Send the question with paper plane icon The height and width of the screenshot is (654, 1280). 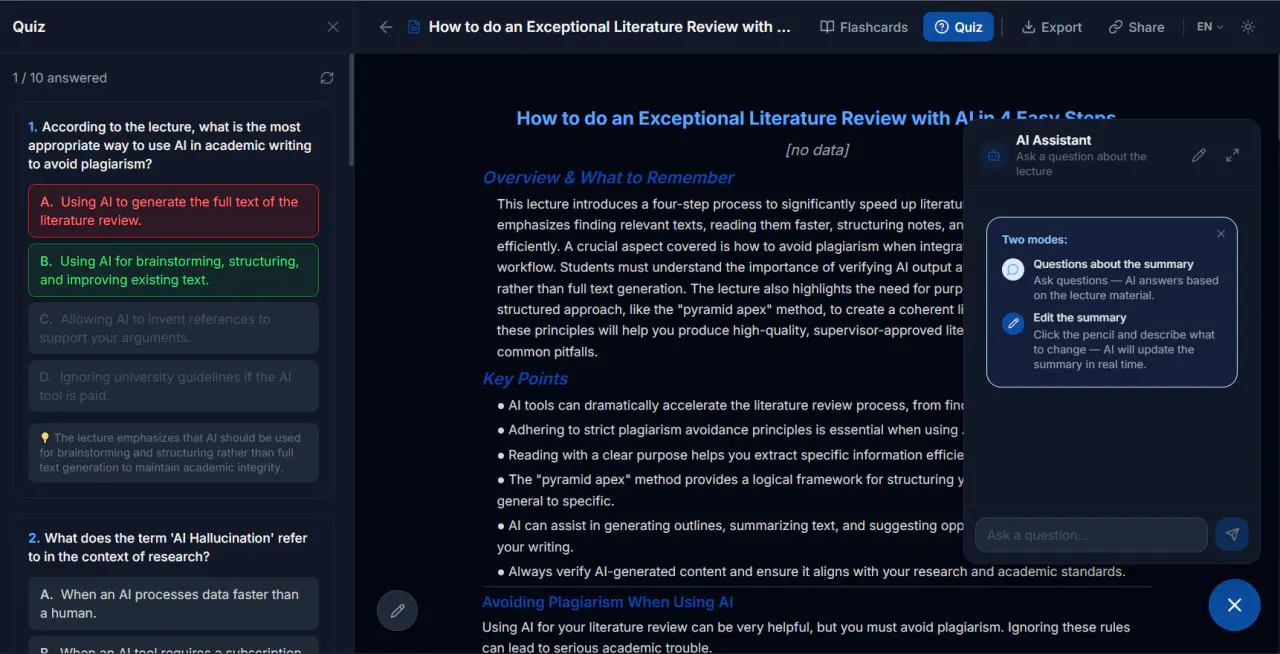coord(1232,535)
